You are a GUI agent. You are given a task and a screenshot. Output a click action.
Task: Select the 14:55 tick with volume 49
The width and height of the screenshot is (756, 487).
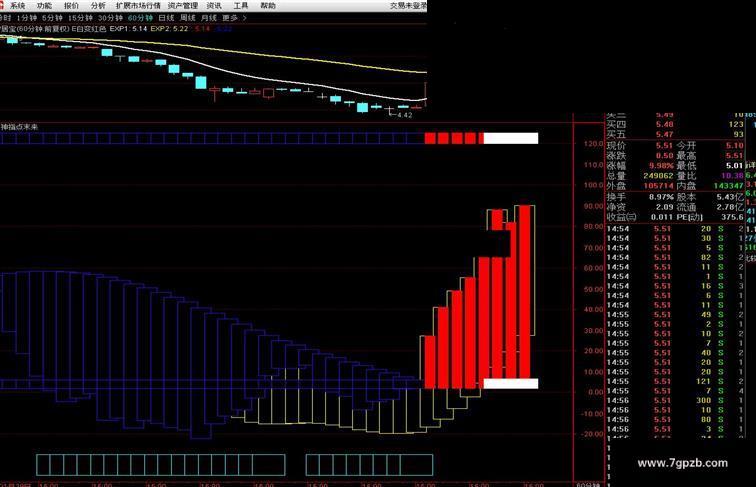(675, 314)
